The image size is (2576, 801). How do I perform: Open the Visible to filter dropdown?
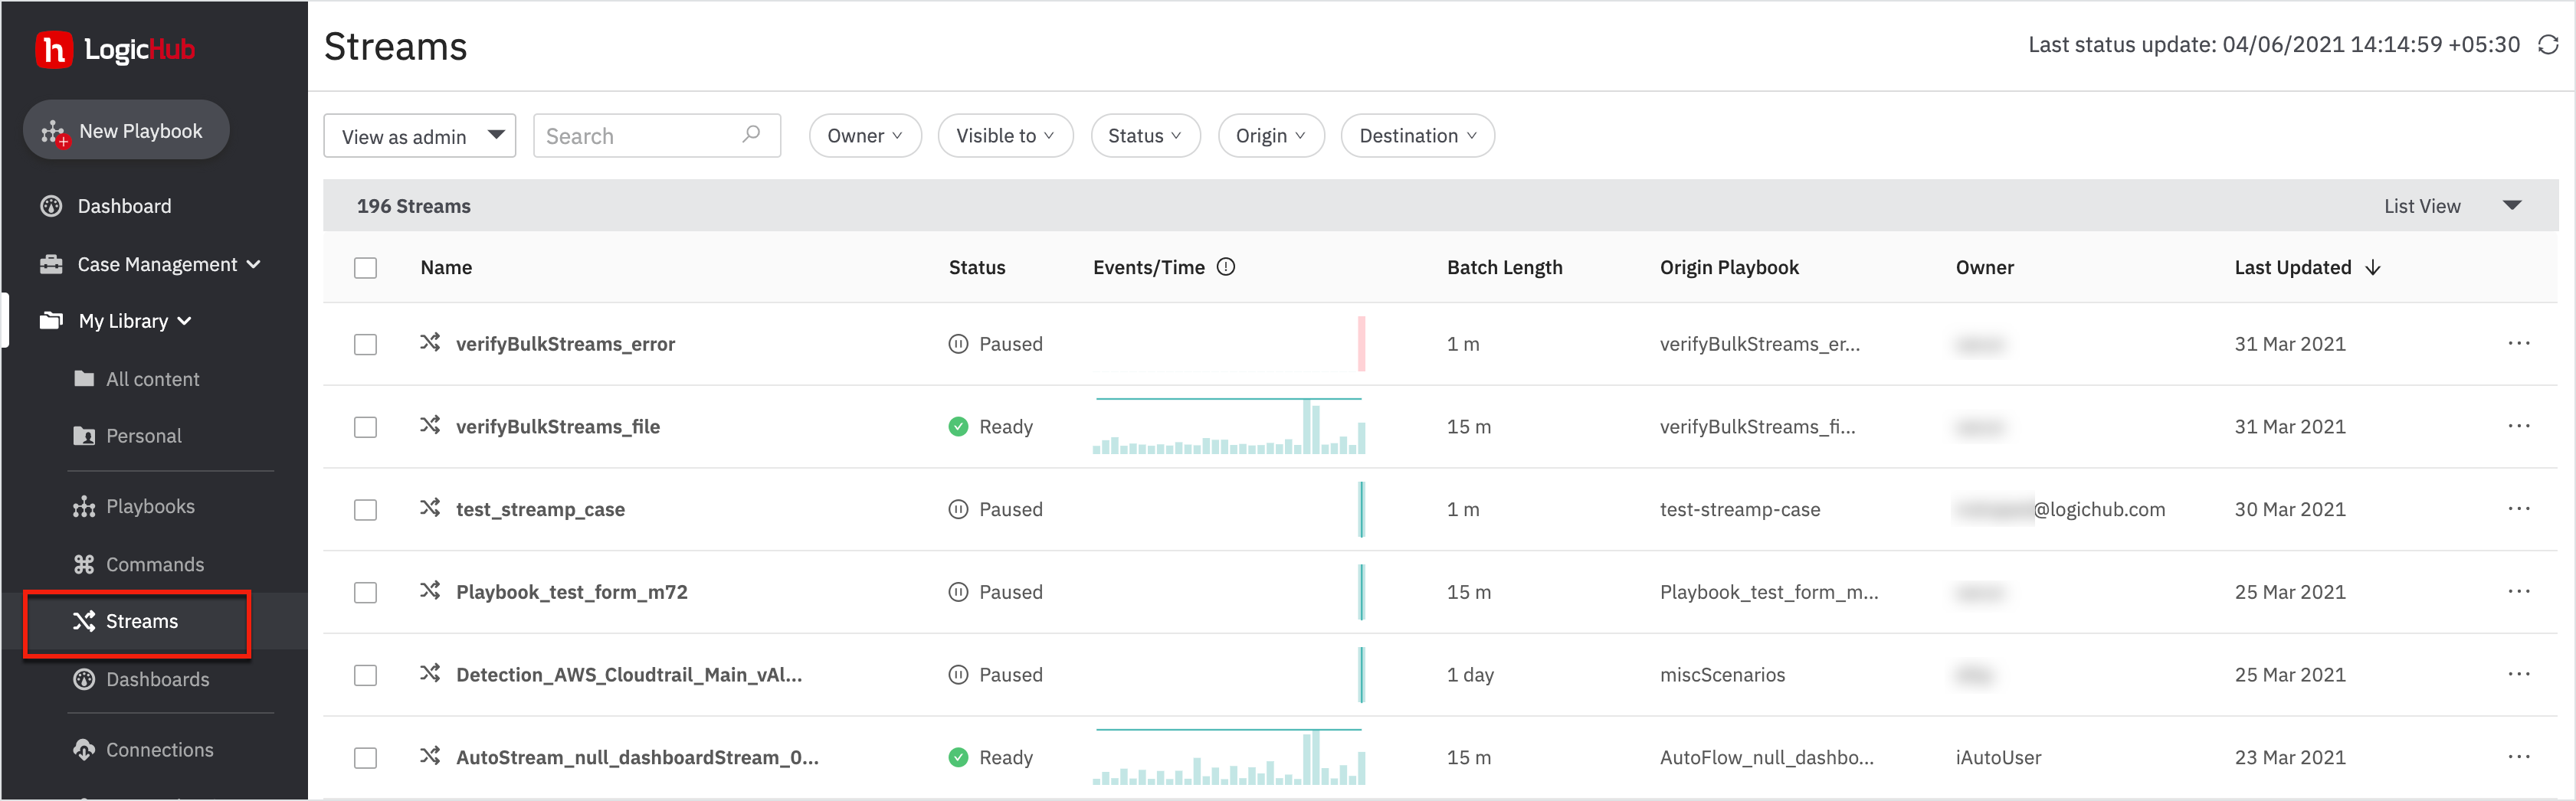click(1005, 136)
